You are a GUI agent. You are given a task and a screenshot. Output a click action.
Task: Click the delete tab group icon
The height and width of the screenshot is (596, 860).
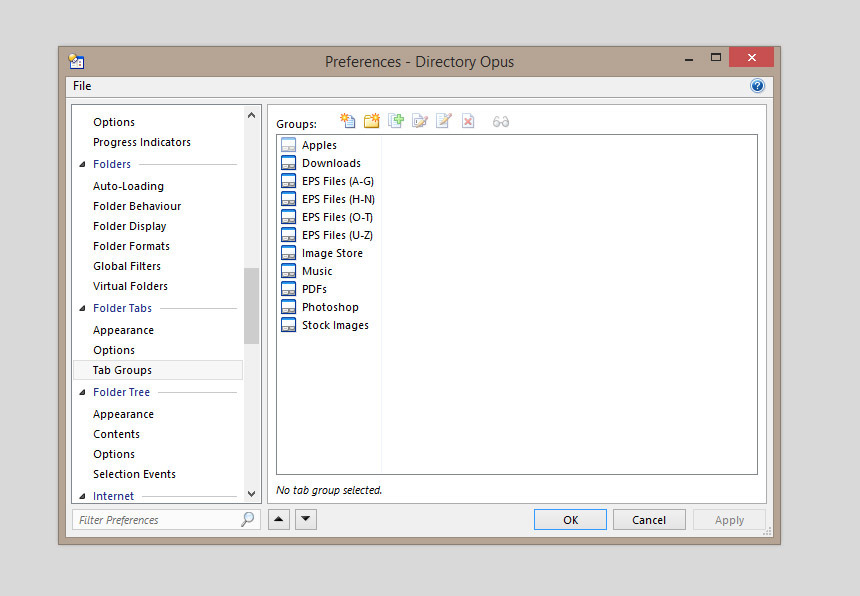[x=468, y=121]
